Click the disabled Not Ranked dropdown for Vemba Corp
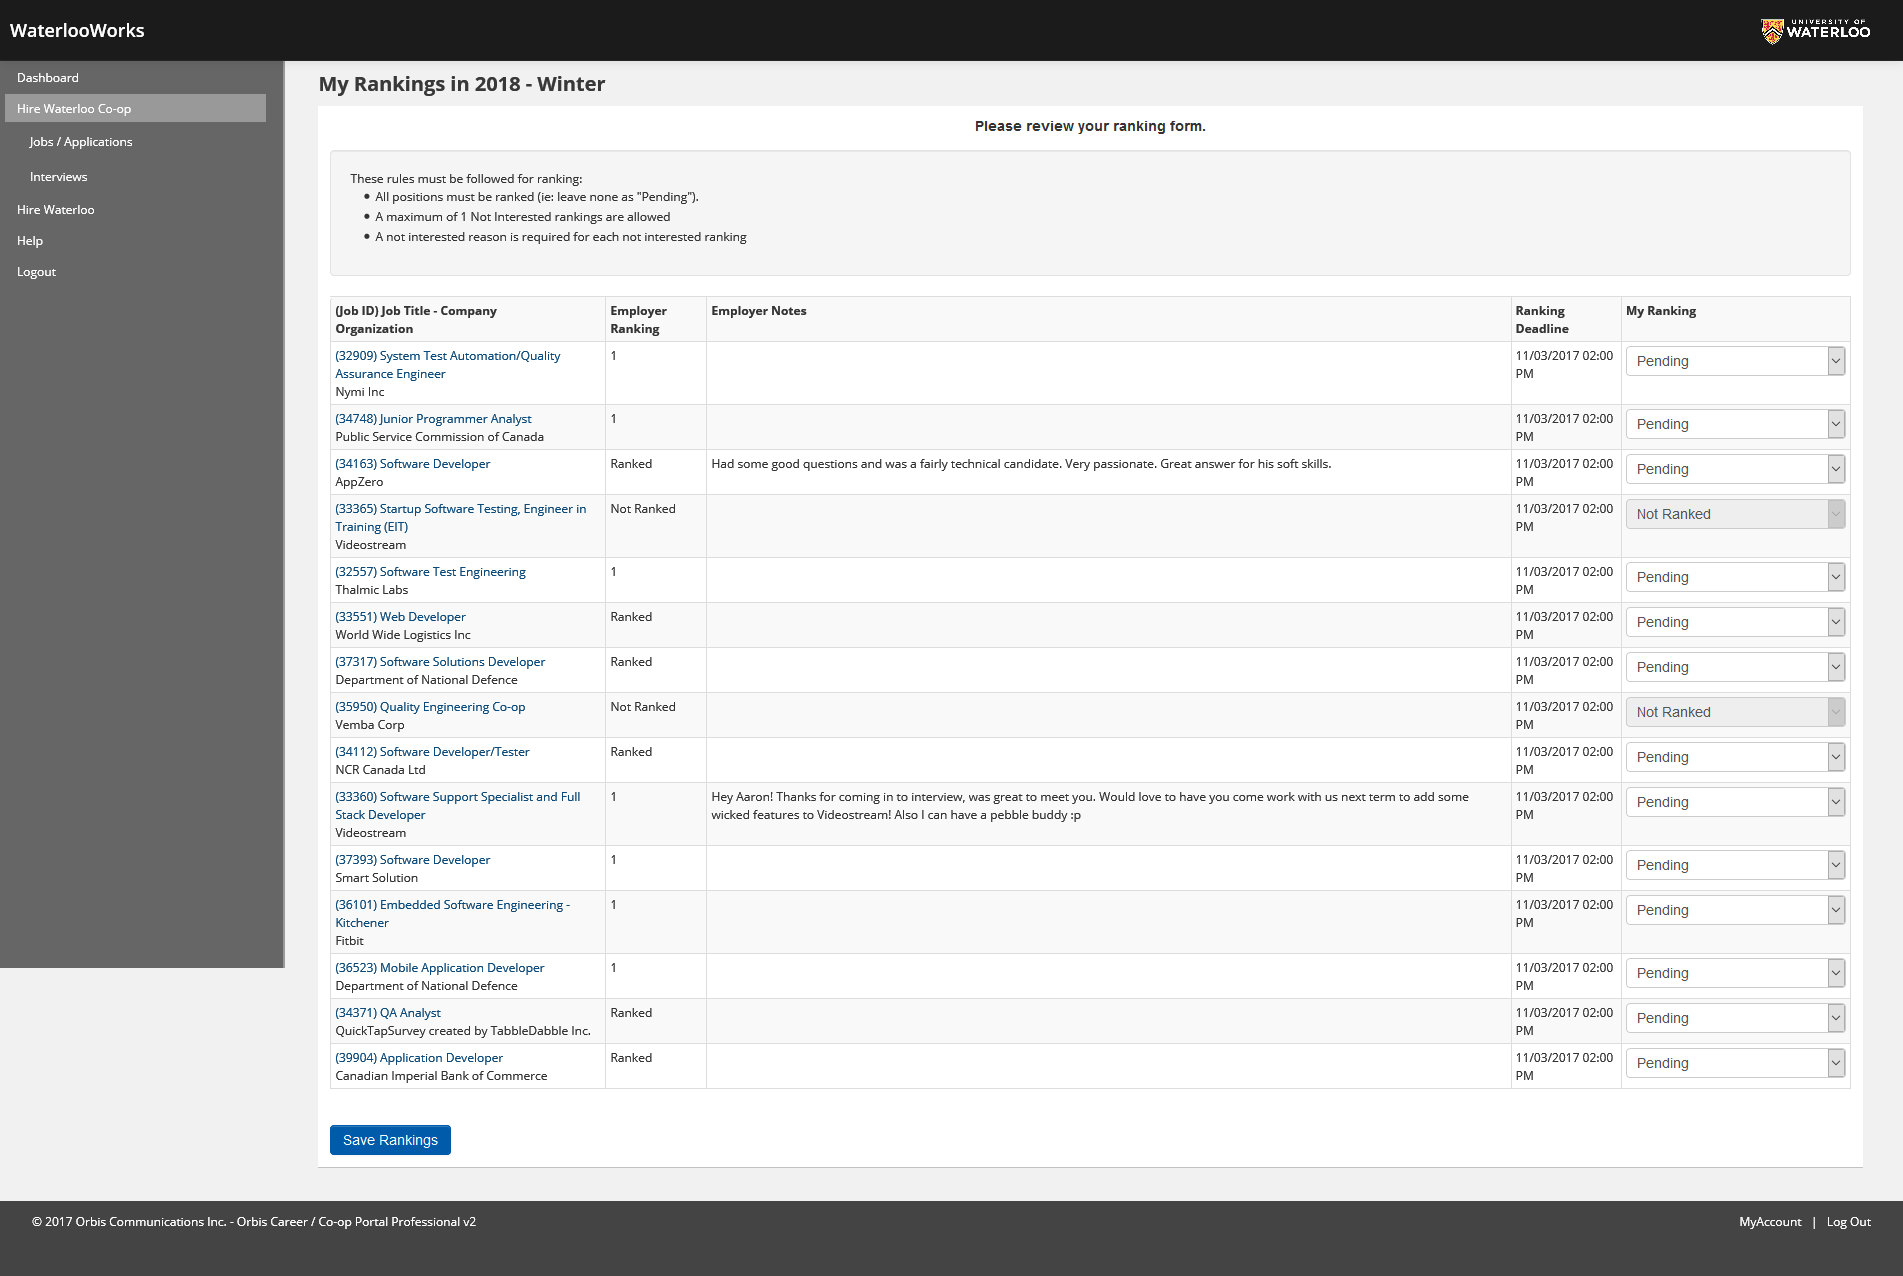This screenshot has width=1903, height=1276. 1735,712
